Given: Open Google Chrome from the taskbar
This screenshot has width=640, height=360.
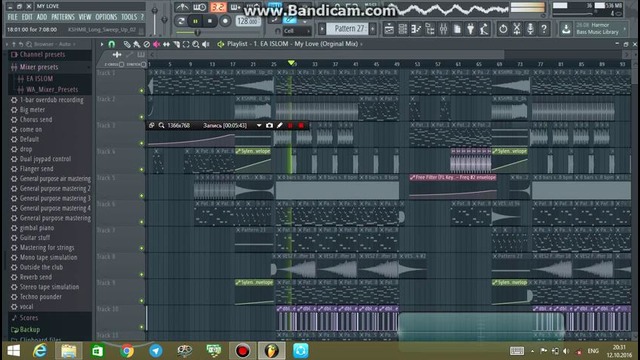Looking at the screenshot, I should pyautogui.click(x=127, y=351).
